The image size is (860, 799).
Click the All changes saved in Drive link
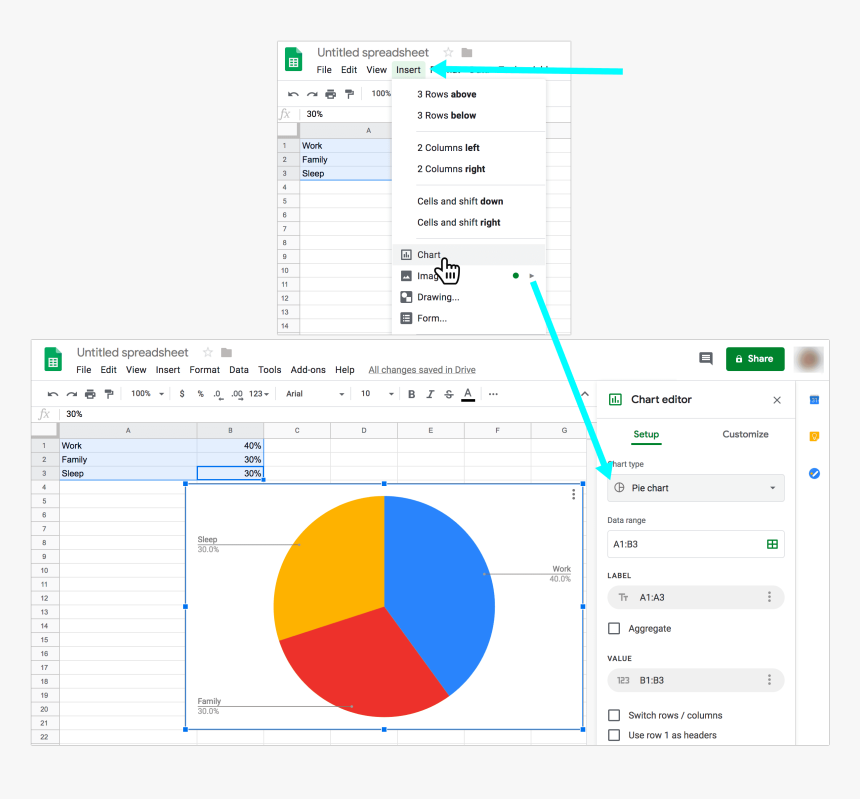pyautogui.click(x=421, y=369)
